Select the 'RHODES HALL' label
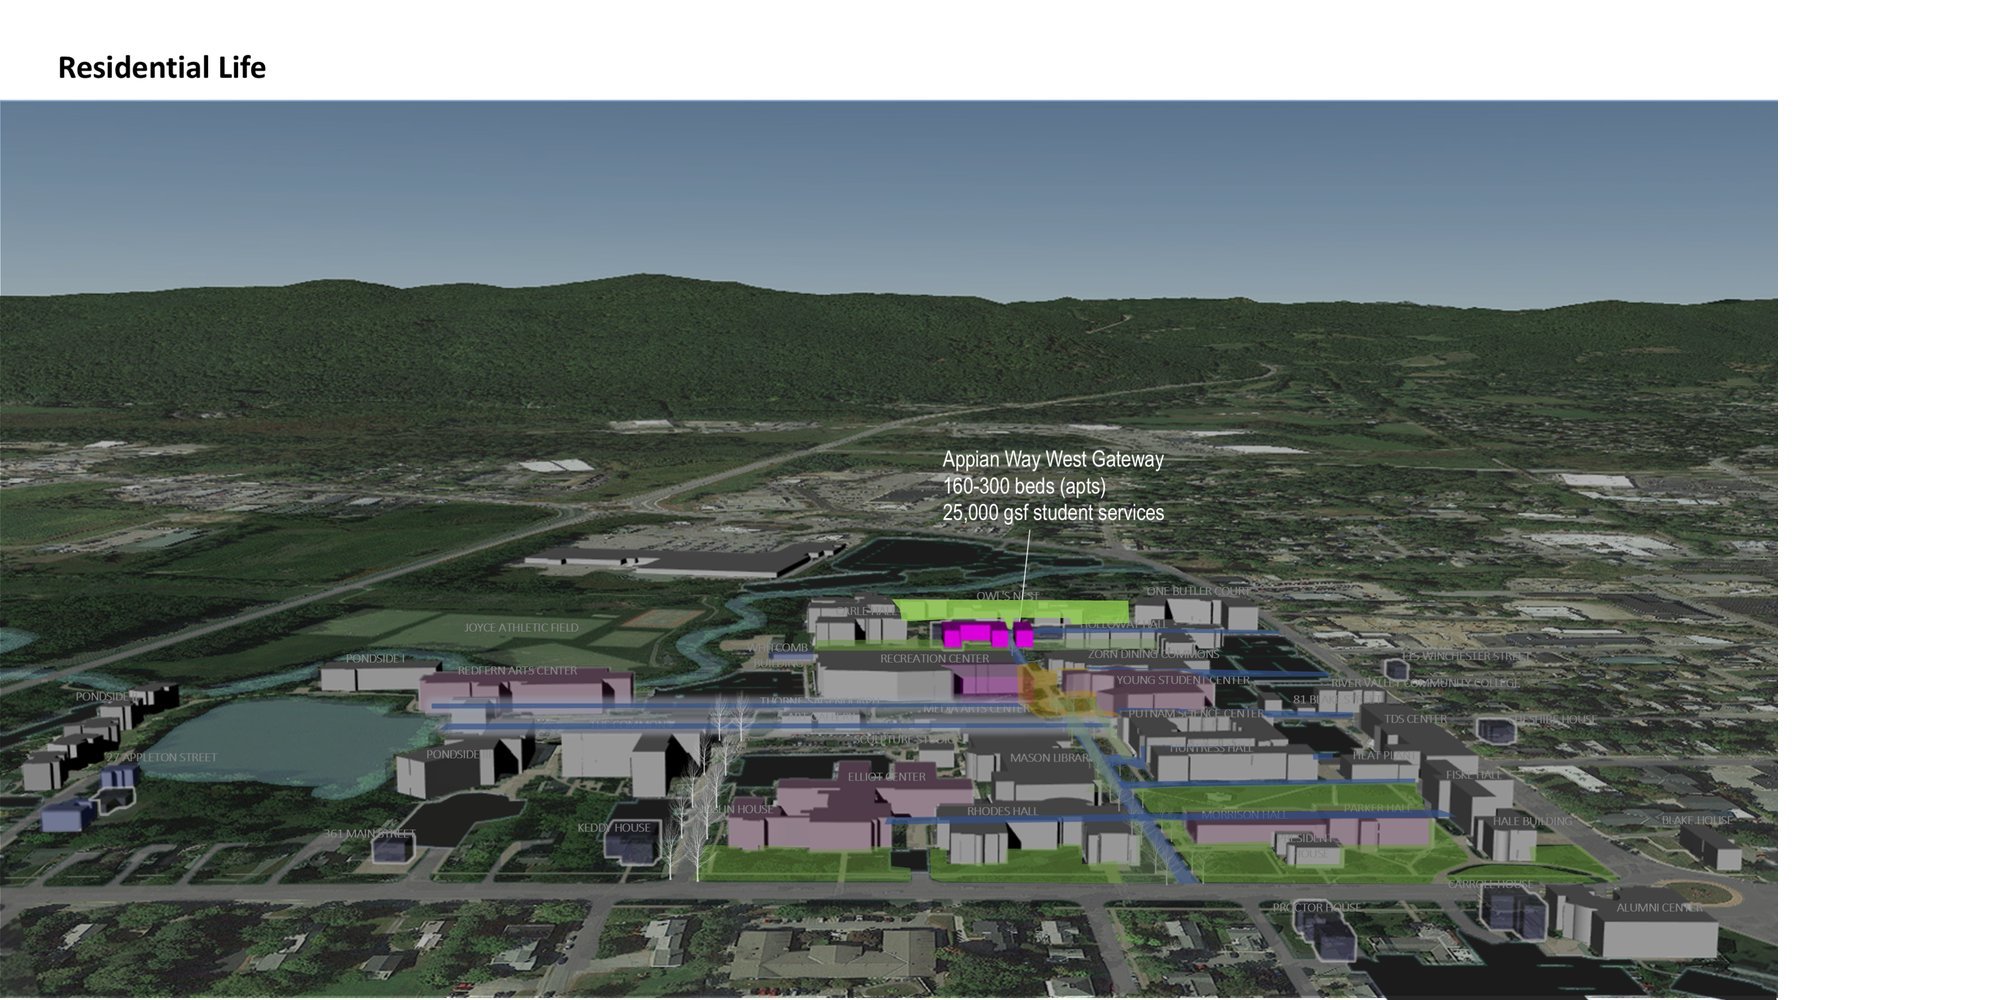The width and height of the screenshot is (2000, 1000). [1002, 811]
